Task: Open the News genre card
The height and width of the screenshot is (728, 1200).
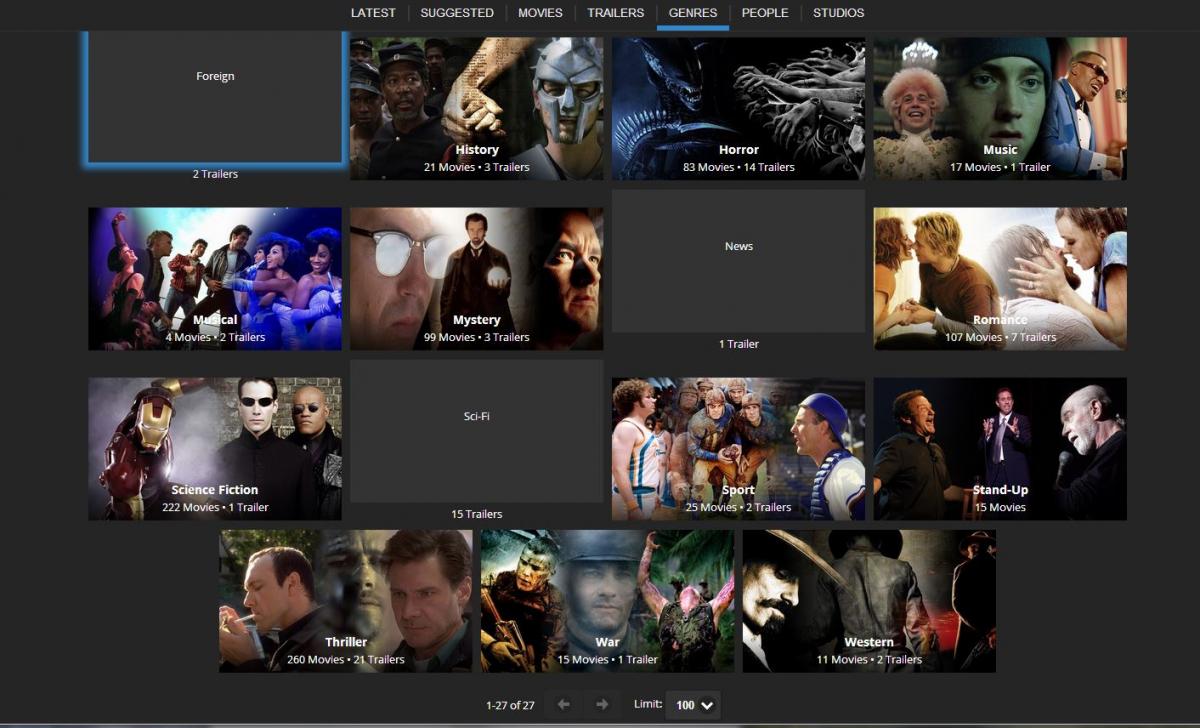Action: (x=739, y=261)
